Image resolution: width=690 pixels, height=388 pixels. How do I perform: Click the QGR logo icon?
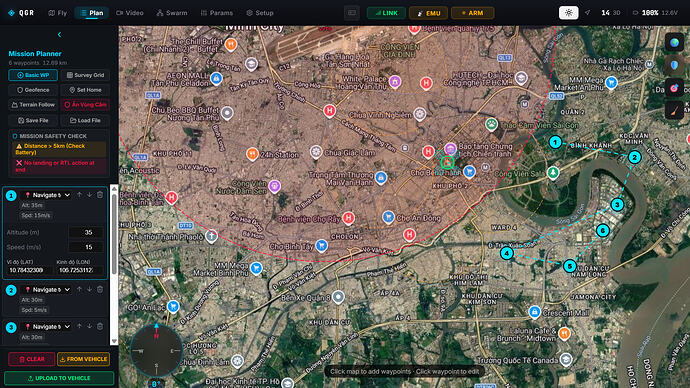pyautogui.click(x=11, y=13)
